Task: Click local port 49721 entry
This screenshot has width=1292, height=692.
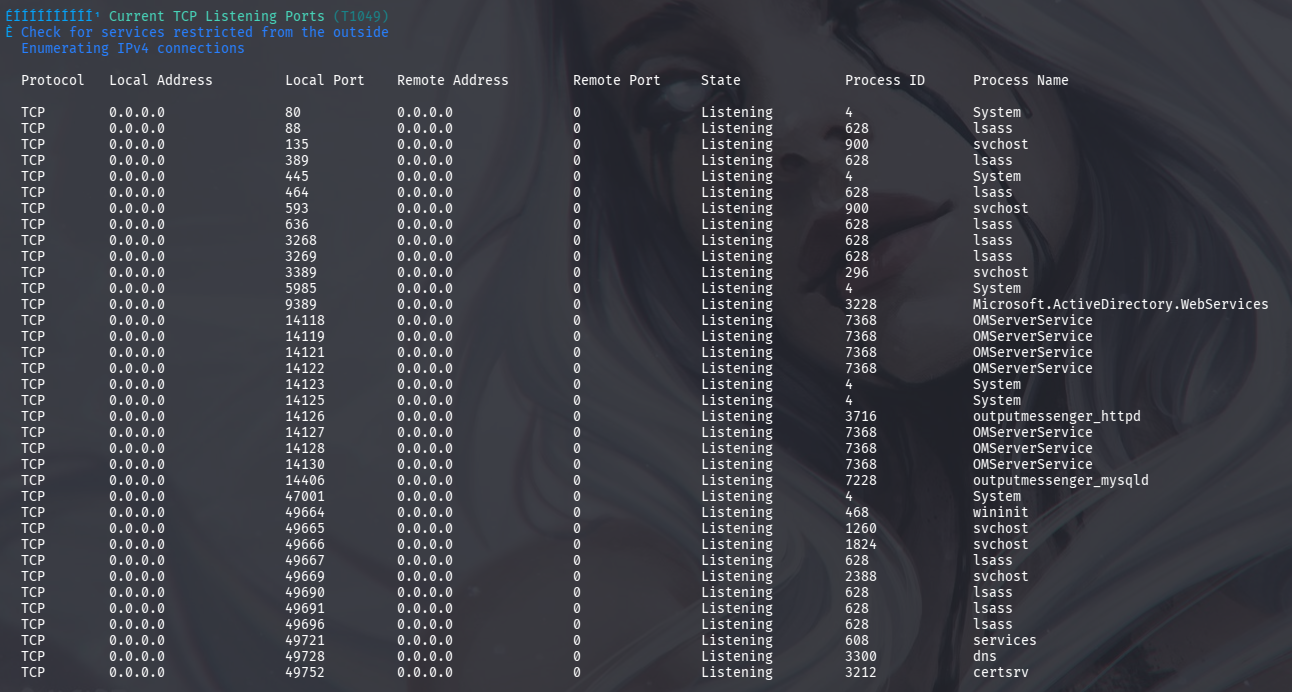Action: (305, 640)
